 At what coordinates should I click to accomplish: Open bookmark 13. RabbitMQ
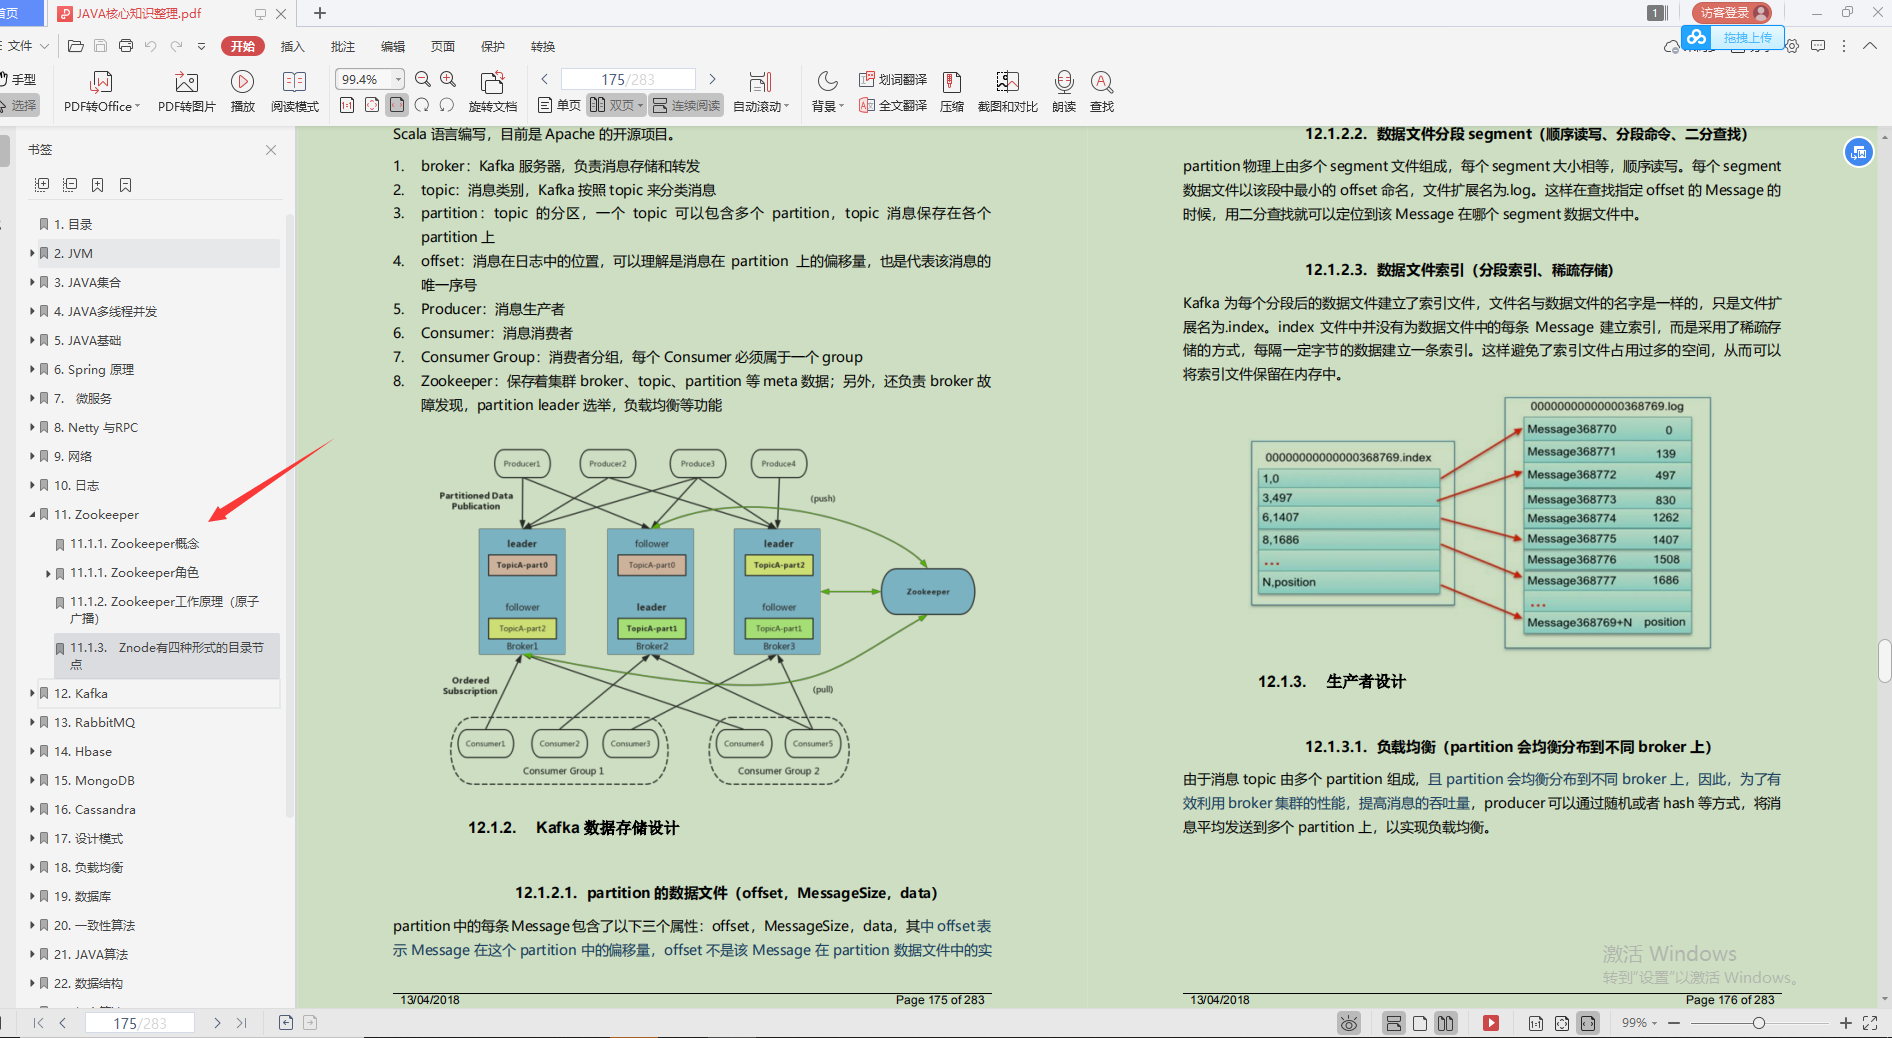point(94,722)
